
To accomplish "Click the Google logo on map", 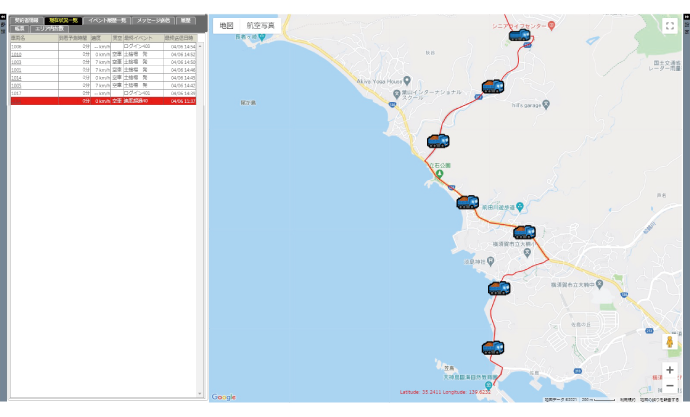I will tap(224, 397).
